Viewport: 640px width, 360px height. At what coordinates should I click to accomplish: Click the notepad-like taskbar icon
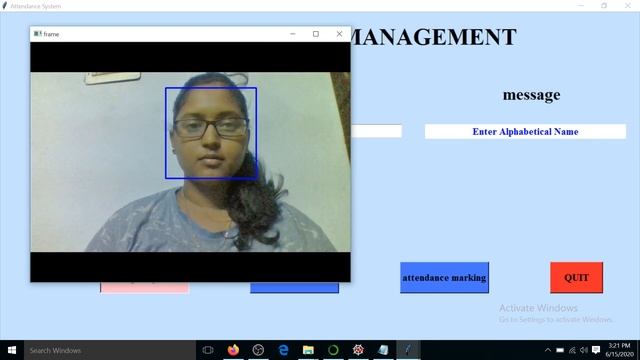point(383,350)
